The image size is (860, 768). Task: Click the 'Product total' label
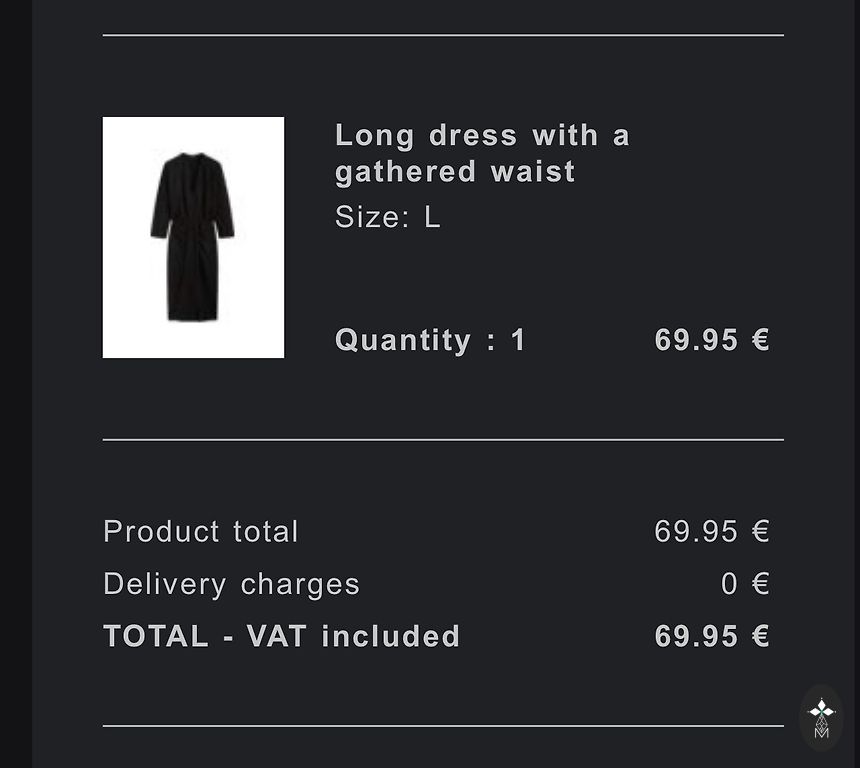coord(200,531)
